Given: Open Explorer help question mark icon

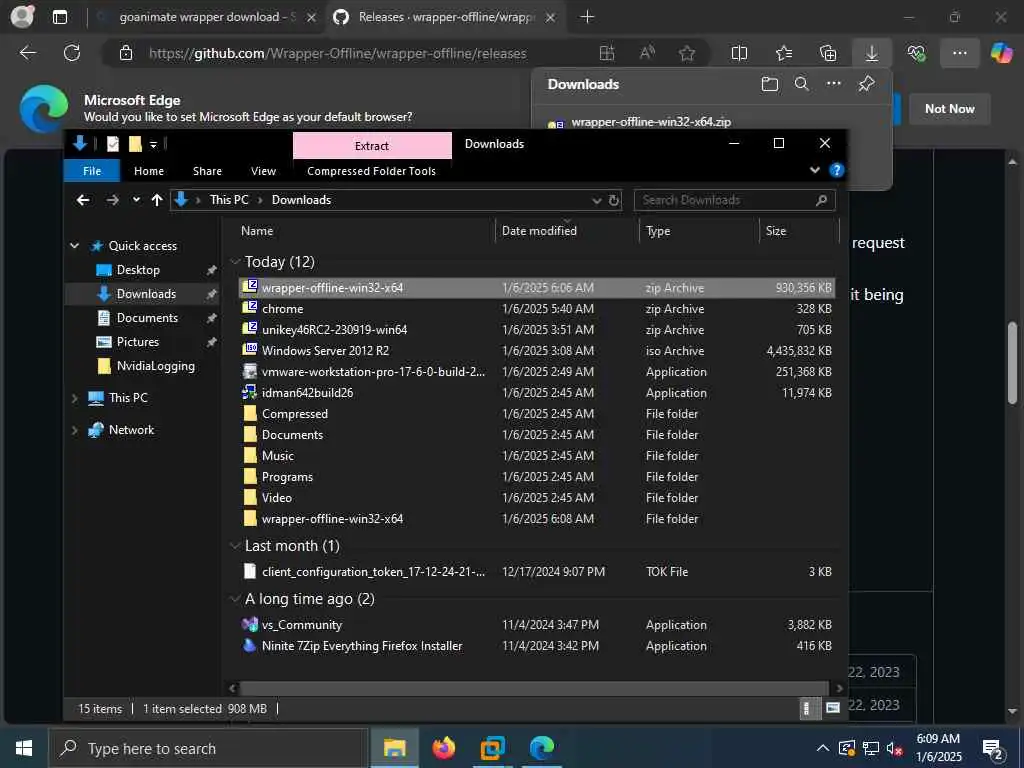Looking at the screenshot, I should [836, 170].
